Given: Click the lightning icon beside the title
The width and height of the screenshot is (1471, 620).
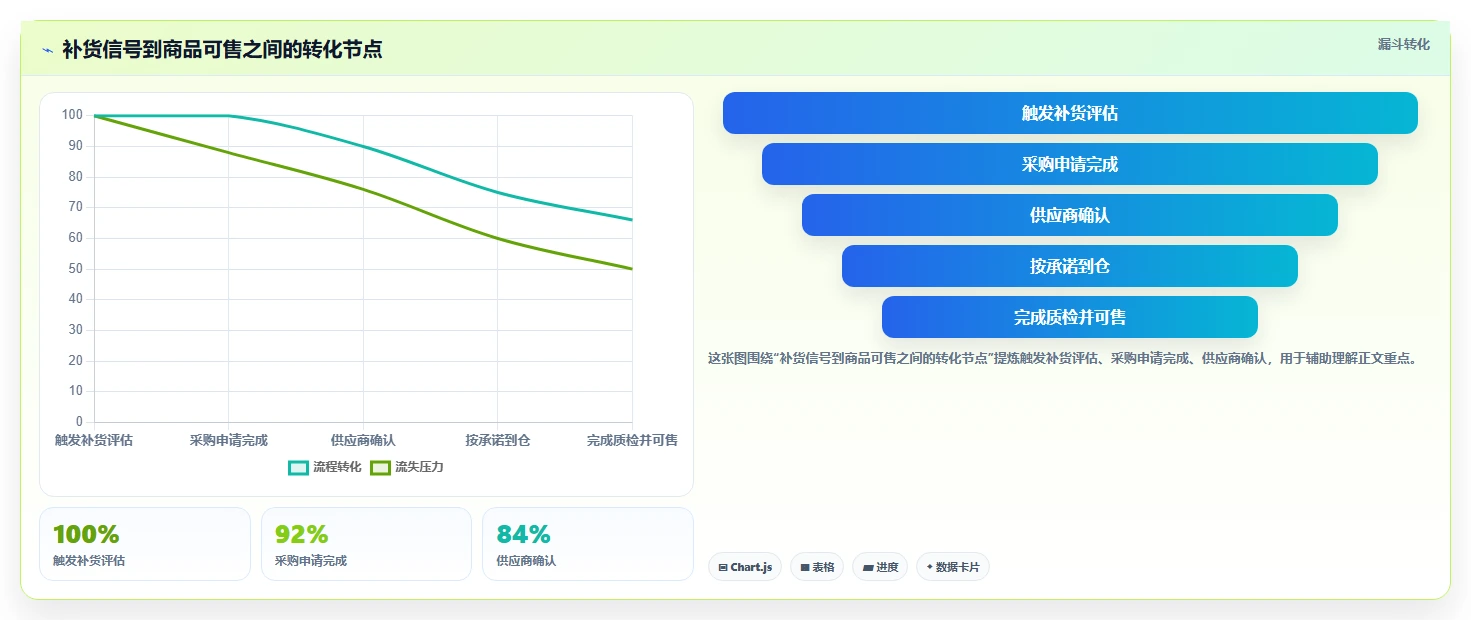Looking at the screenshot, I should tap(47, 50).
